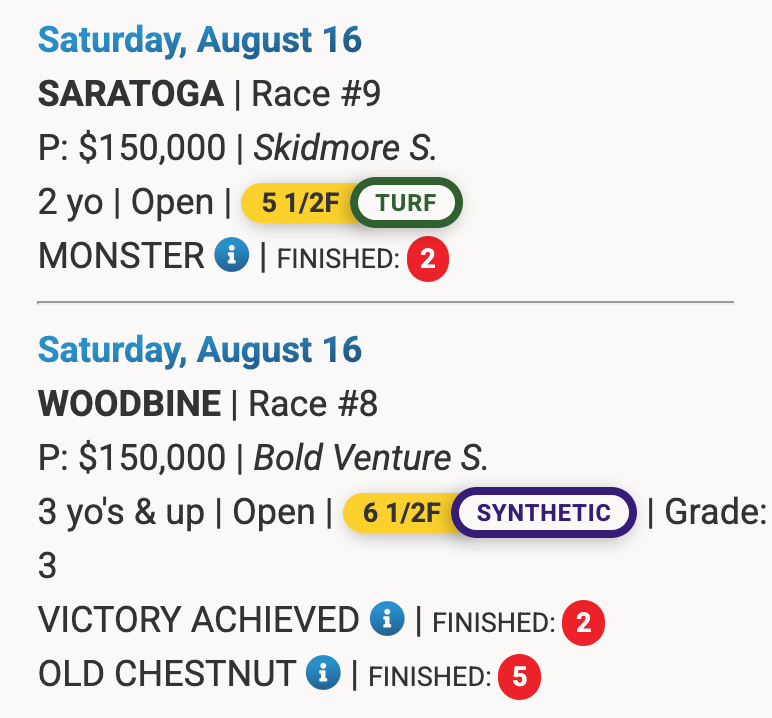Select the purple SYNTHETIC surface badge
This screenshot has height=718, width=772.
544,513
